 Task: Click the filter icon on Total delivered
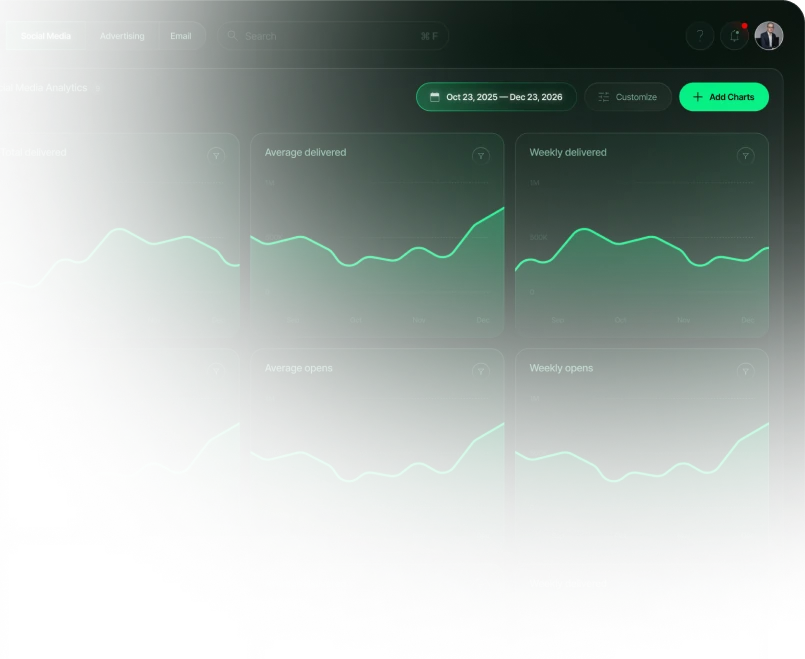pyautogui.click(x=216, y=156)
